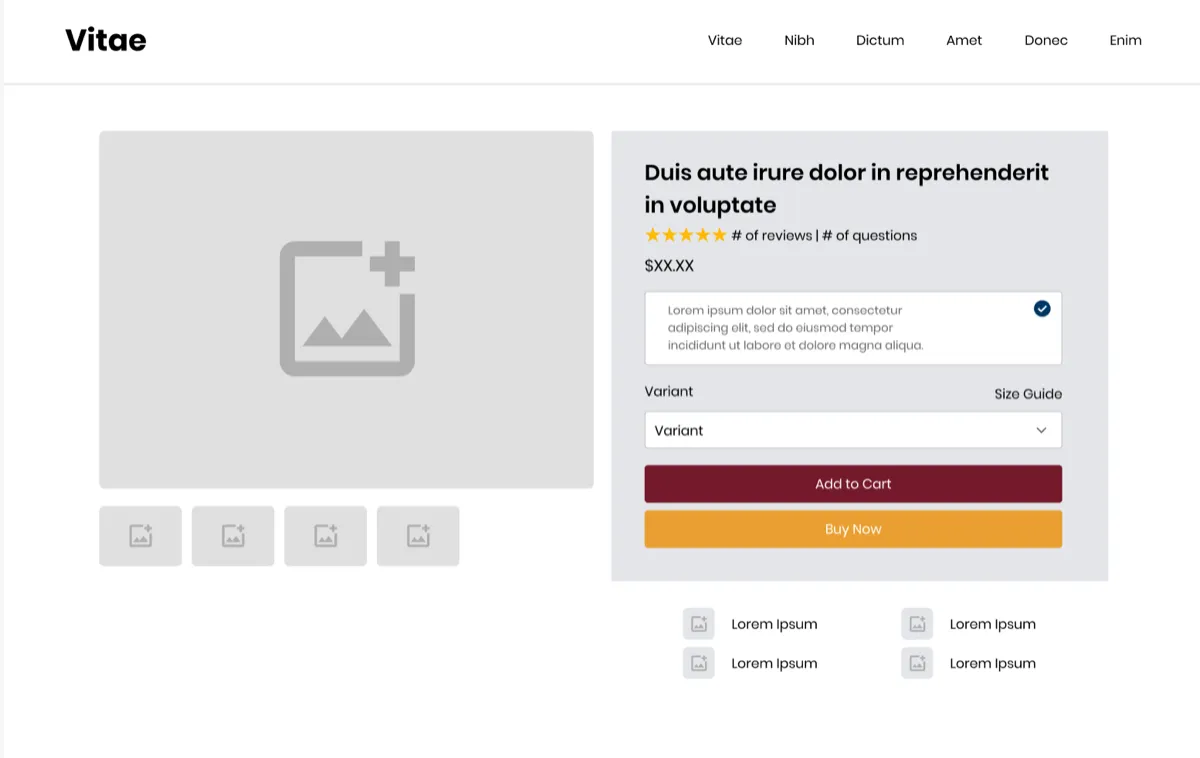This screenshot has width=1200, height=758.
Task: Open the '# of reviews' link
Action: 771,236
